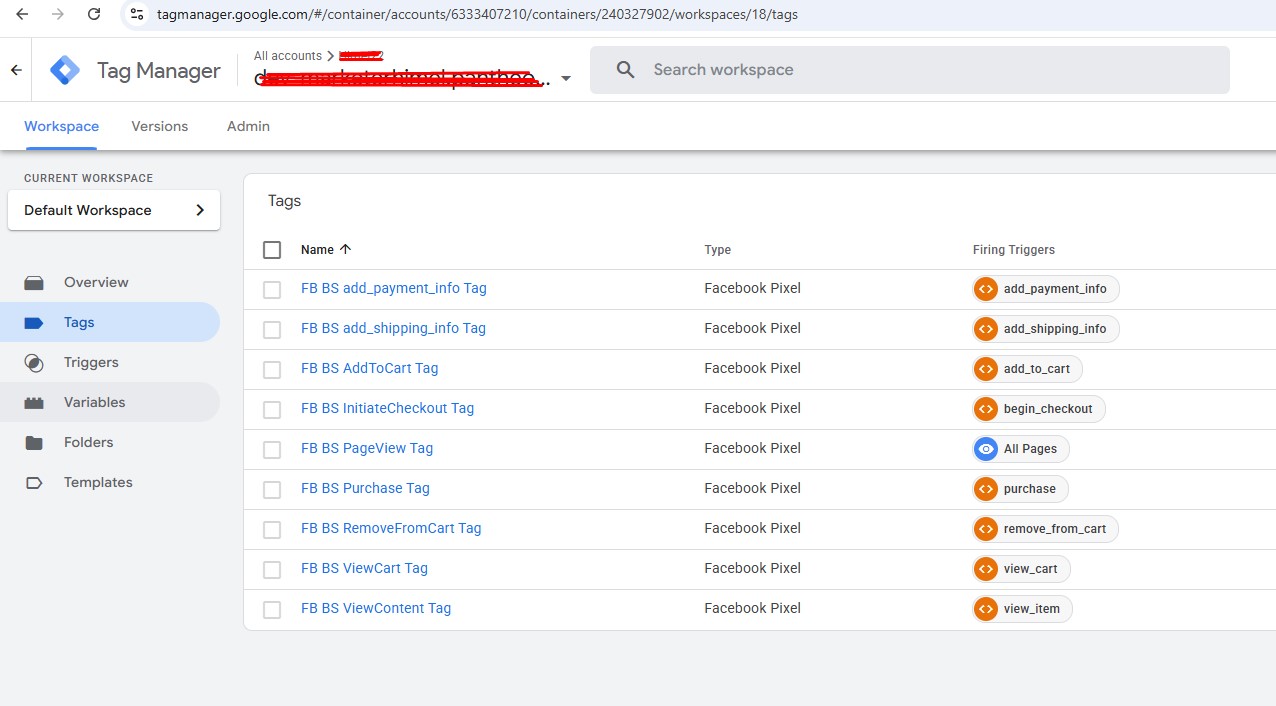Check FB BS ViewCart Tag row
The width and height of the screenshot is (1276, 706).
click(x=272, y=570)
